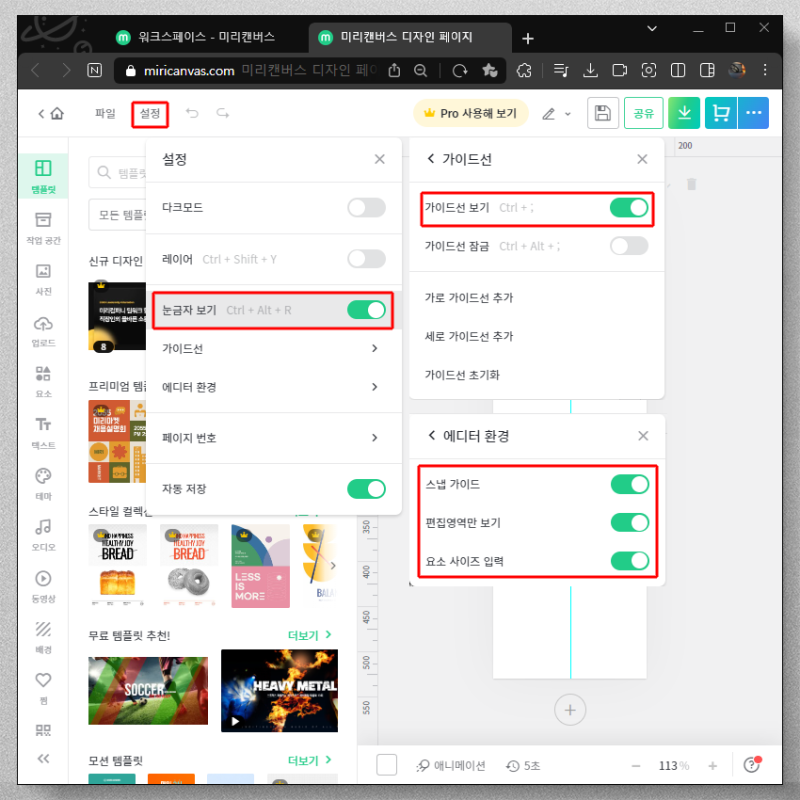Enable the 가이드선 잠금 switch

point(629,246)
